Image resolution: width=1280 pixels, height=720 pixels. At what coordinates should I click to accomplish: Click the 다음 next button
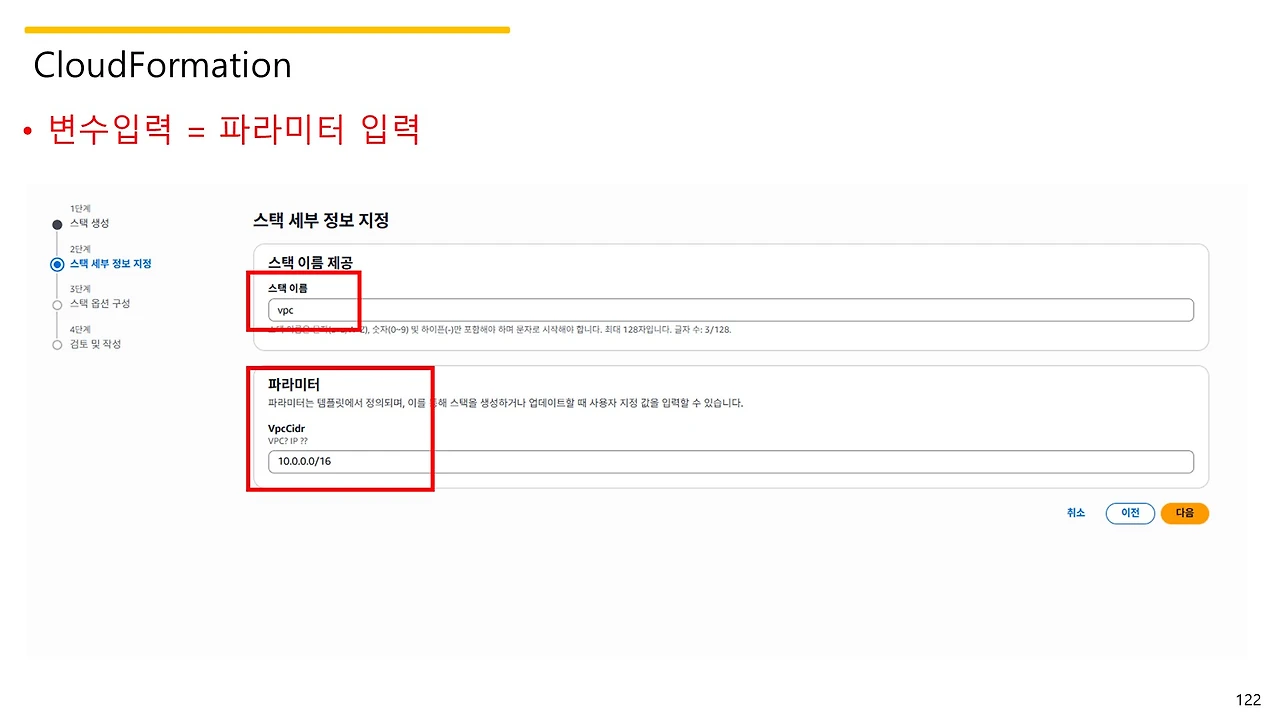click(1185, 513)
